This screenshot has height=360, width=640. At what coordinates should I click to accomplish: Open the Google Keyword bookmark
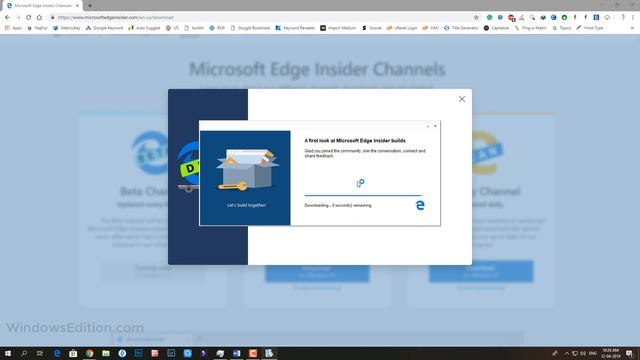point(104,28)
